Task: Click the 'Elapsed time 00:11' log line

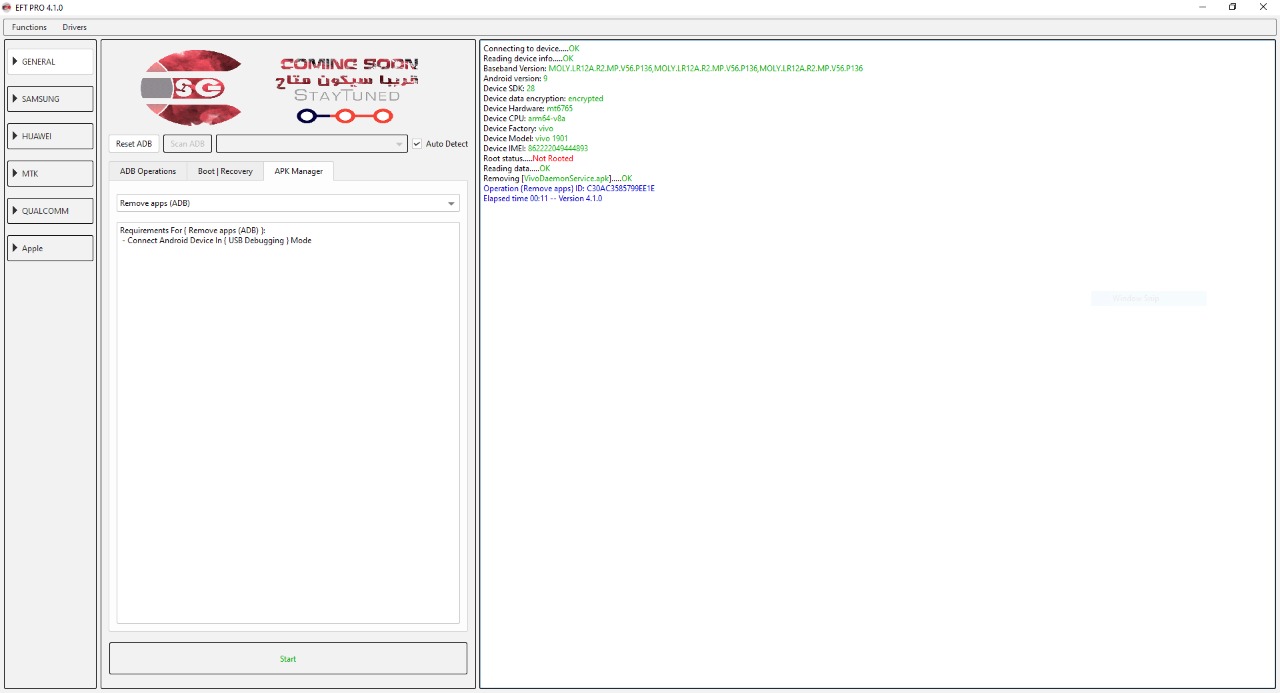Action: click(x=543, y=198)
